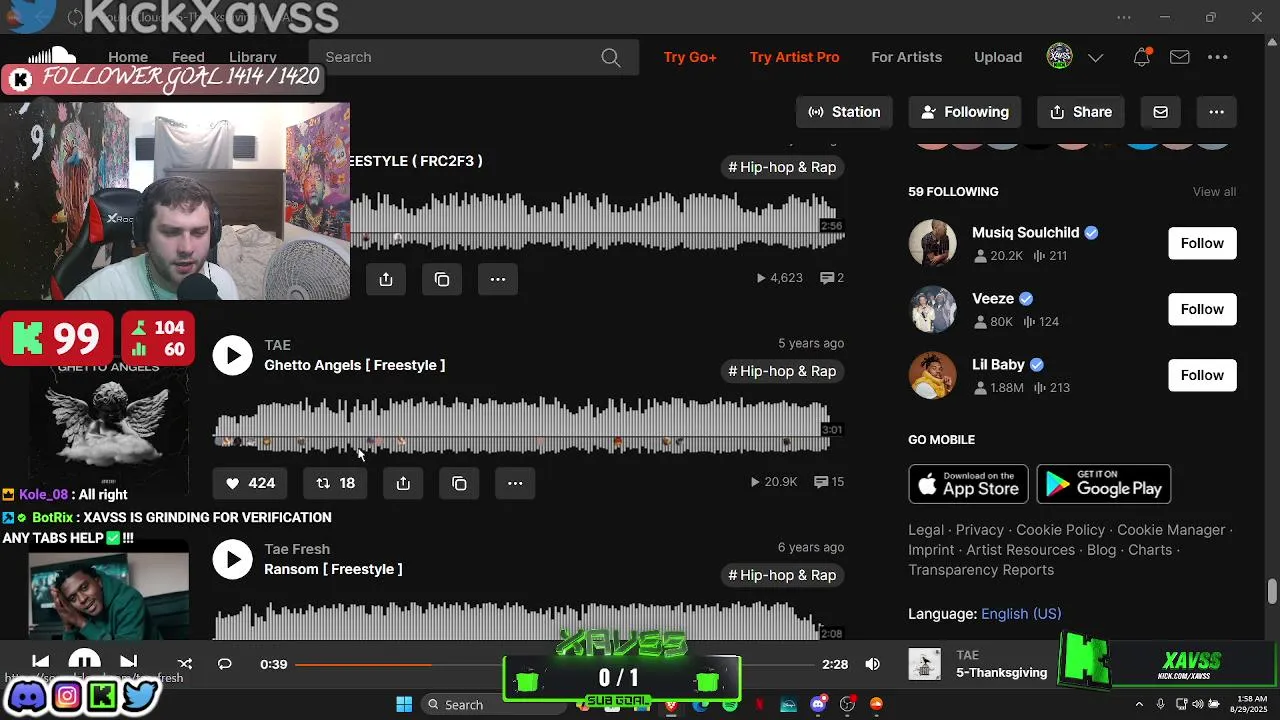Click the page vertical scrollbar thumb
Viewport: 1280px width, 720px height.
(x=1272, y=591)
